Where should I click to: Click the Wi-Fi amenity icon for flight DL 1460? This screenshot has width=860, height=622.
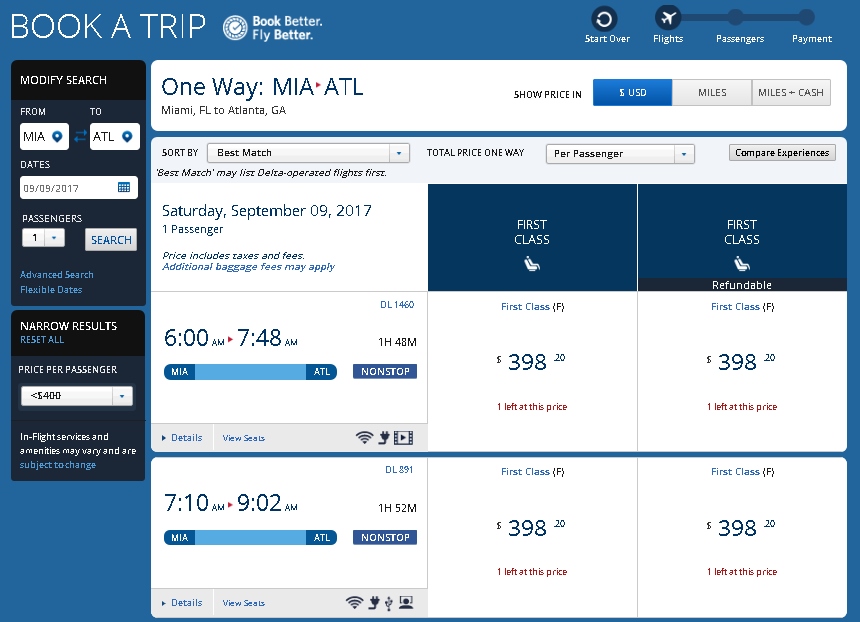(364, 437)
